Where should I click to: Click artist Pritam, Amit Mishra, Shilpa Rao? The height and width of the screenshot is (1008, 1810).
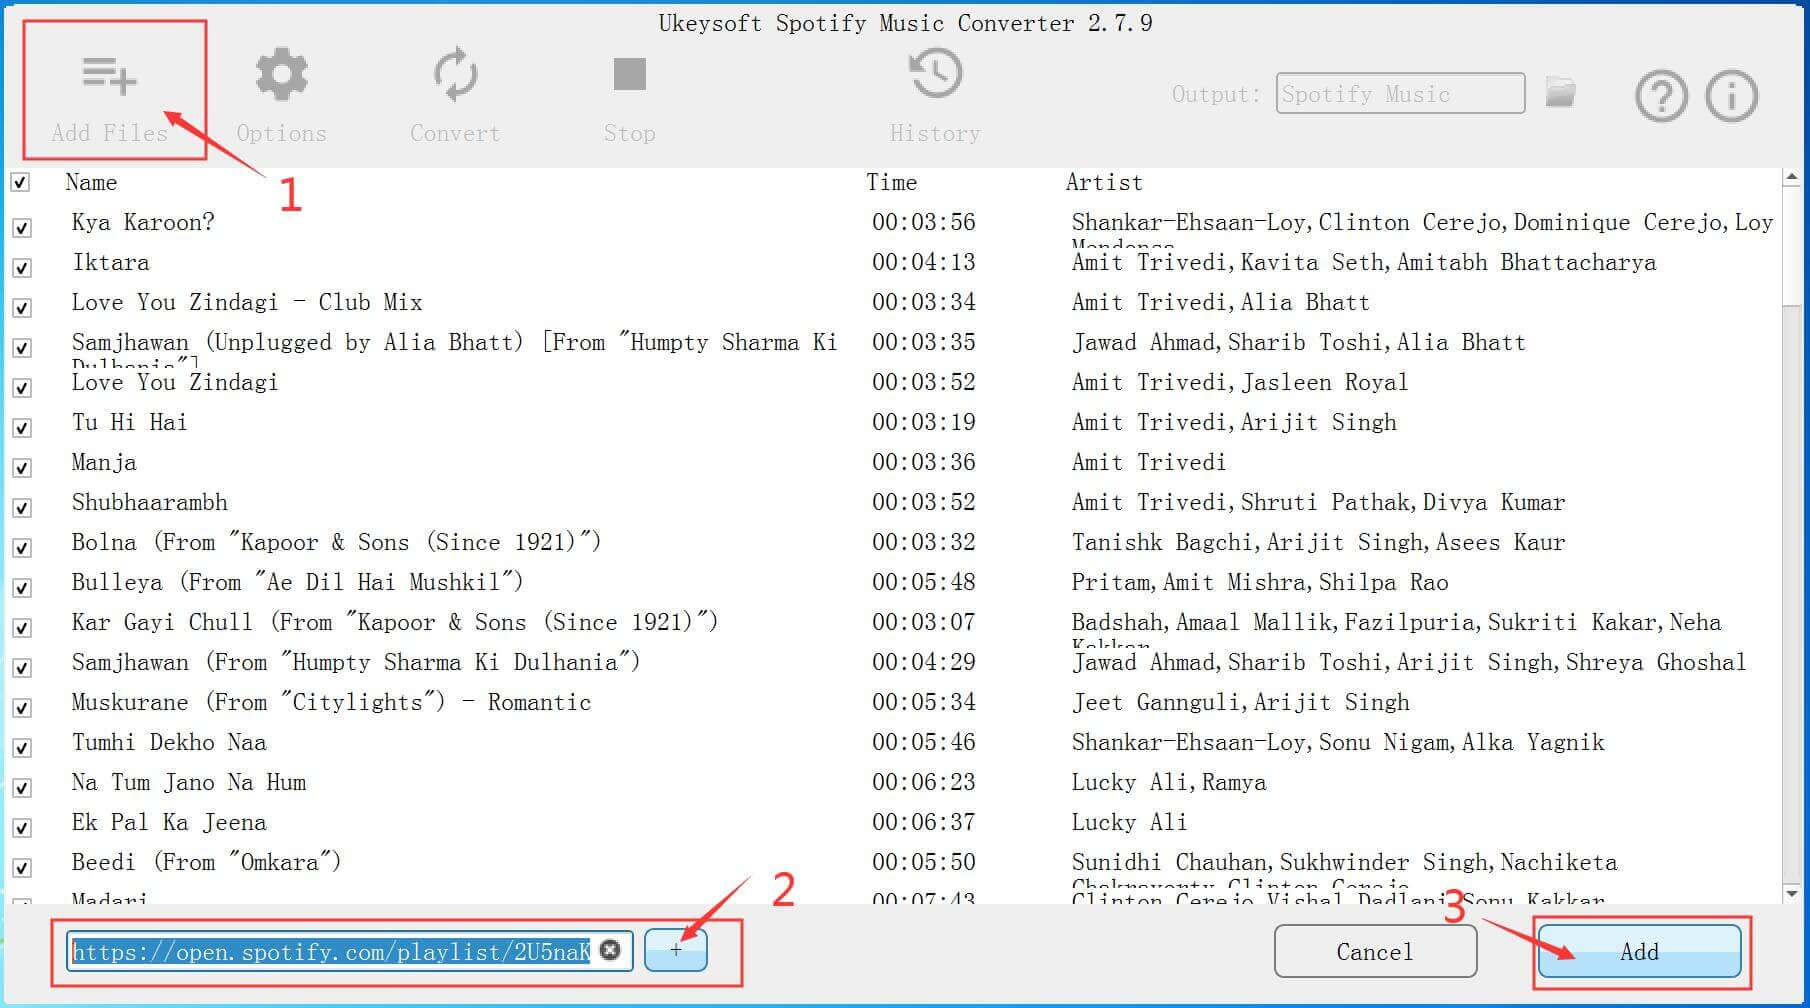[1260, 582]
